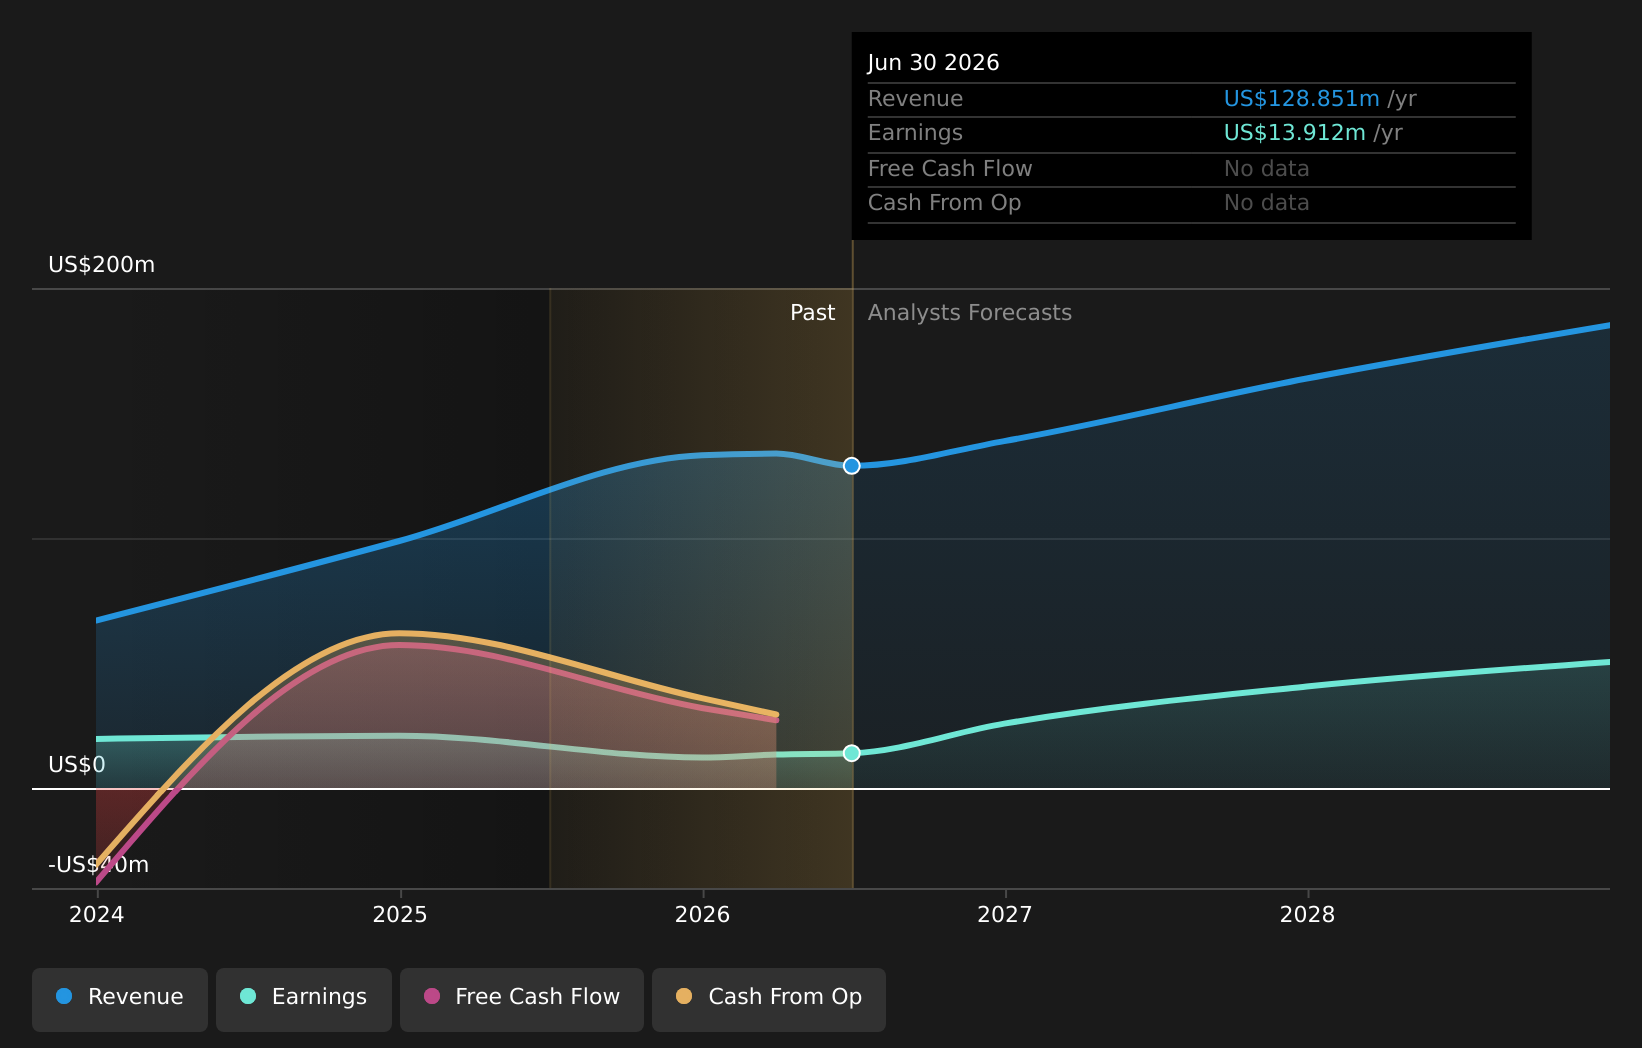Click the 2028 x-axis label
The width and height of the screenshot is (1642, 1048).
point(1308,915)
